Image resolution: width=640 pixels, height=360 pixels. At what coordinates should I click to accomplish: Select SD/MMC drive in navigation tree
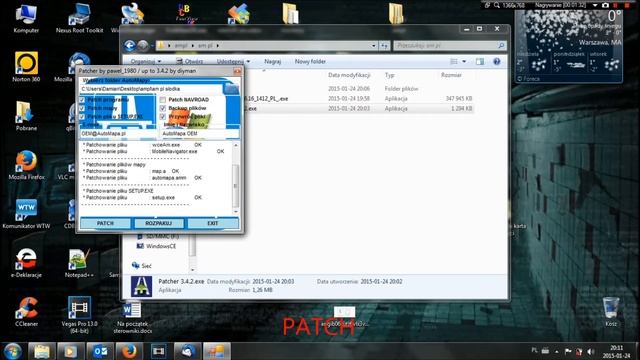(158, 236)
